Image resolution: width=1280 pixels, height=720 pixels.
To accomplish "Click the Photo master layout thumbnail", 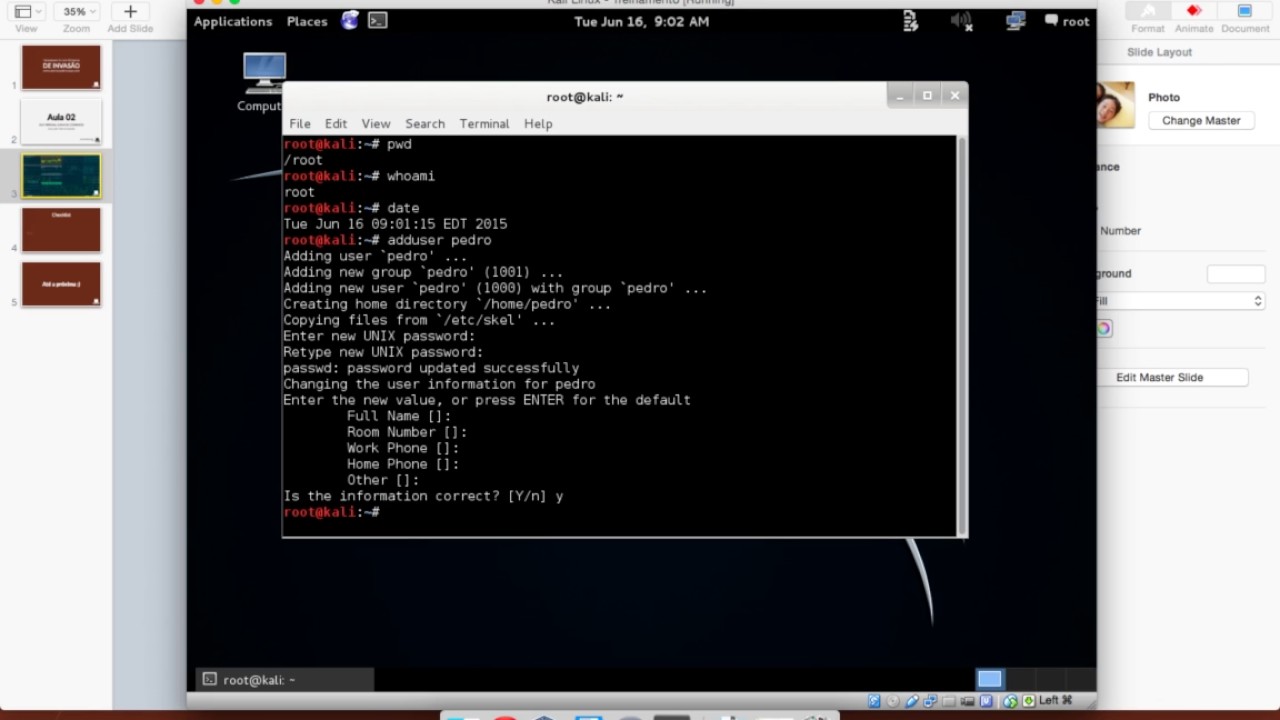I will 1116,105.
